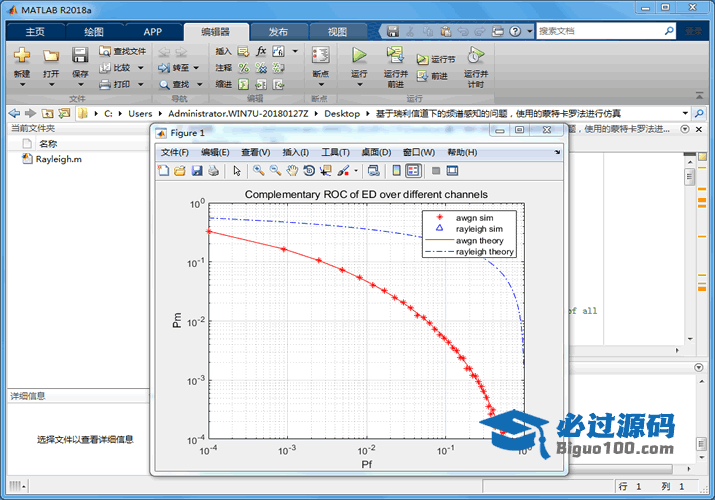Switch to the APP tab
The image size is (715, 500).
pos(153,31)
